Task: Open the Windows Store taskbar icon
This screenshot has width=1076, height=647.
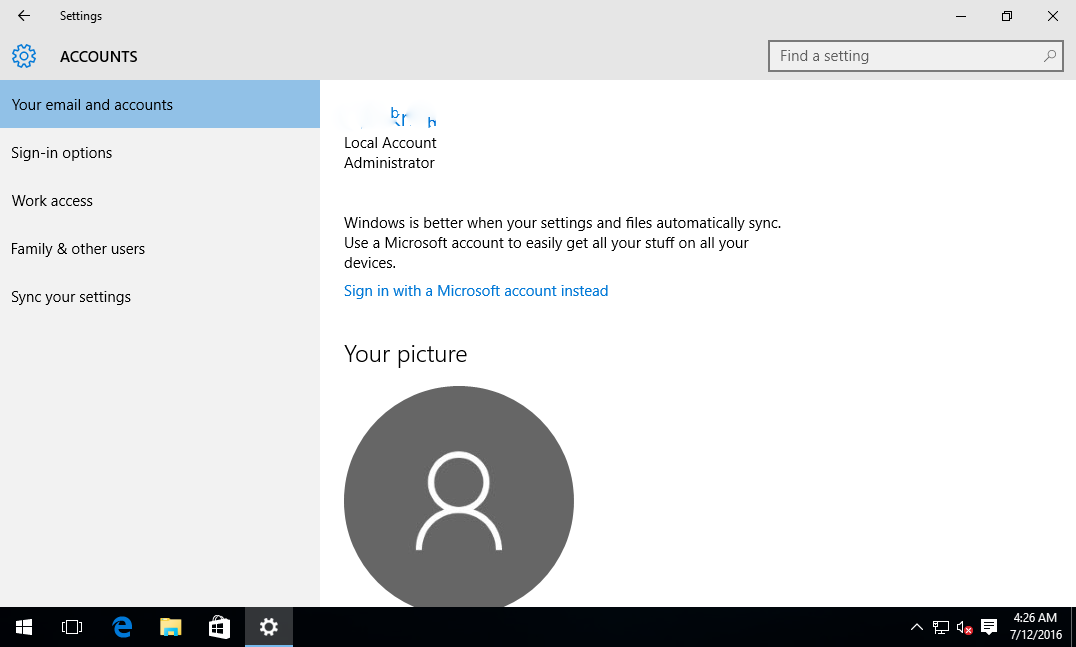Action: 220,627
